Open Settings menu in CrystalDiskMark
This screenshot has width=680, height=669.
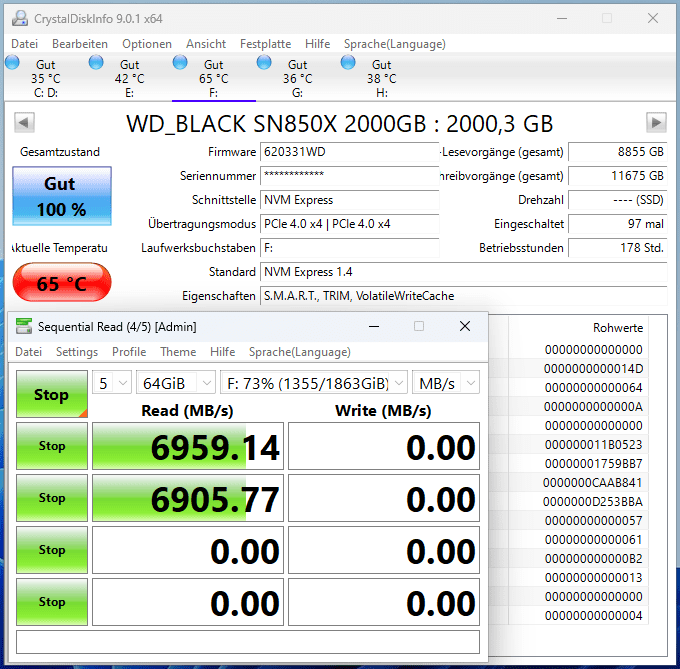point(77,352)
